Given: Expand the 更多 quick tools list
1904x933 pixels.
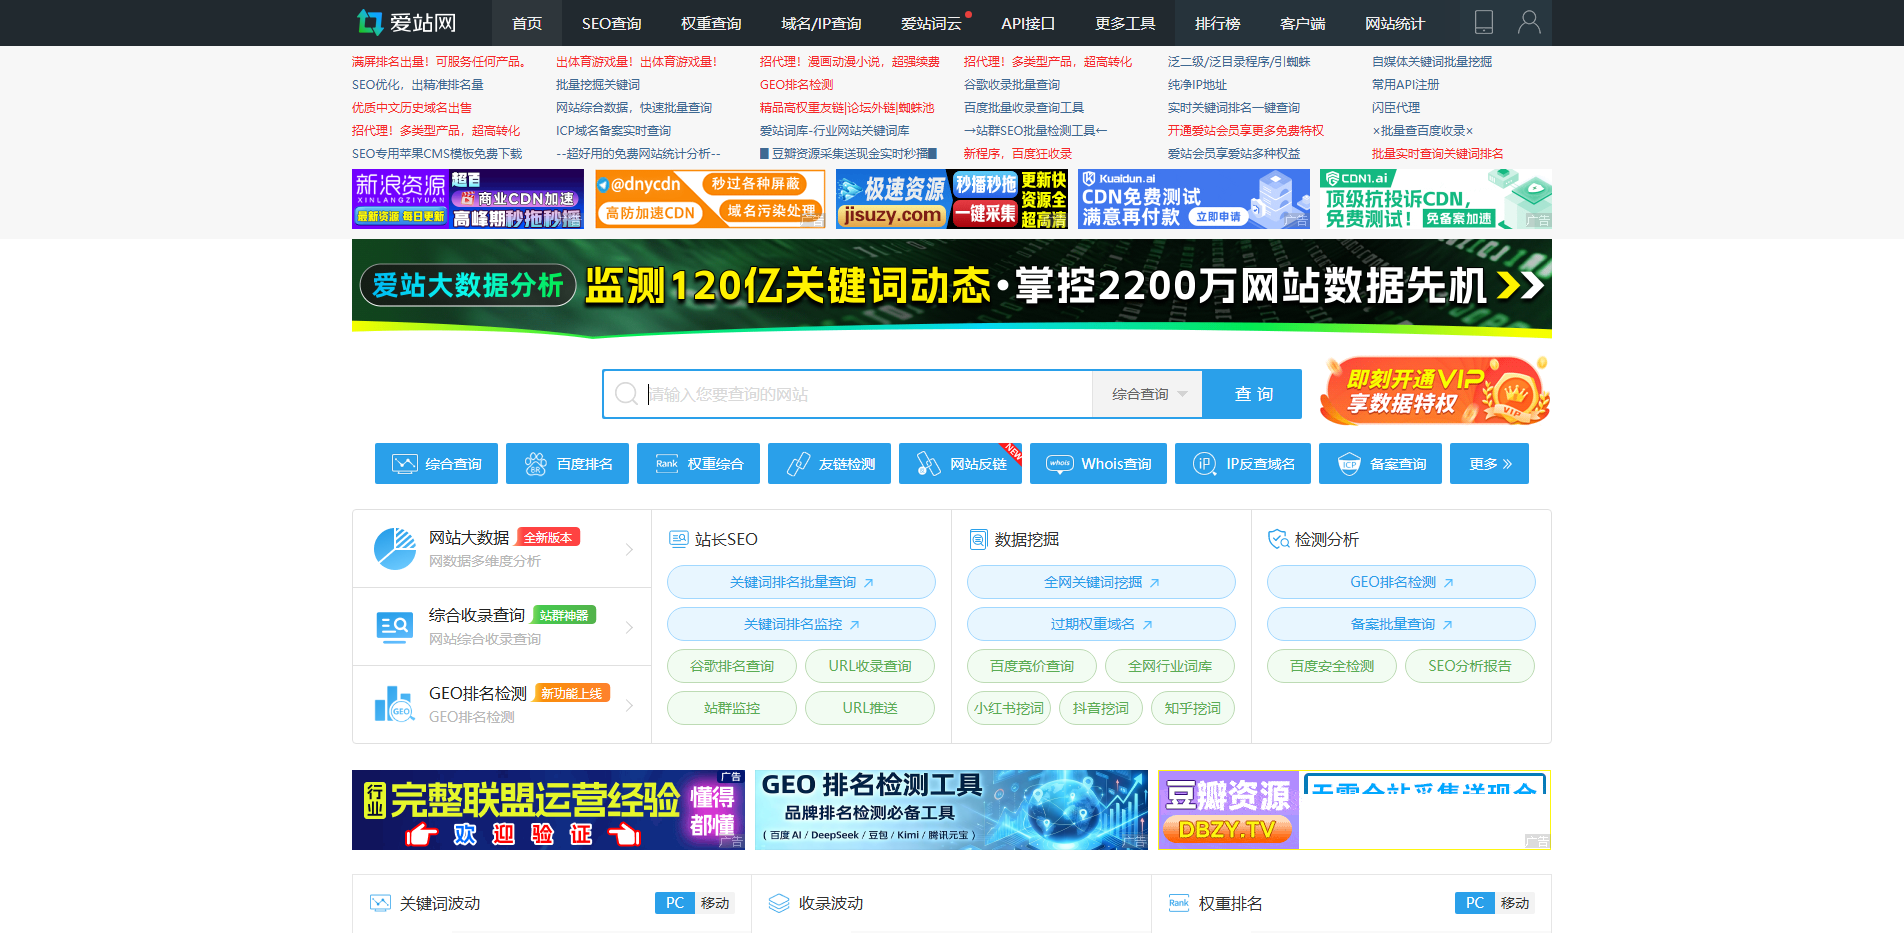Looking at the screenshot, I should point(1489,463).
